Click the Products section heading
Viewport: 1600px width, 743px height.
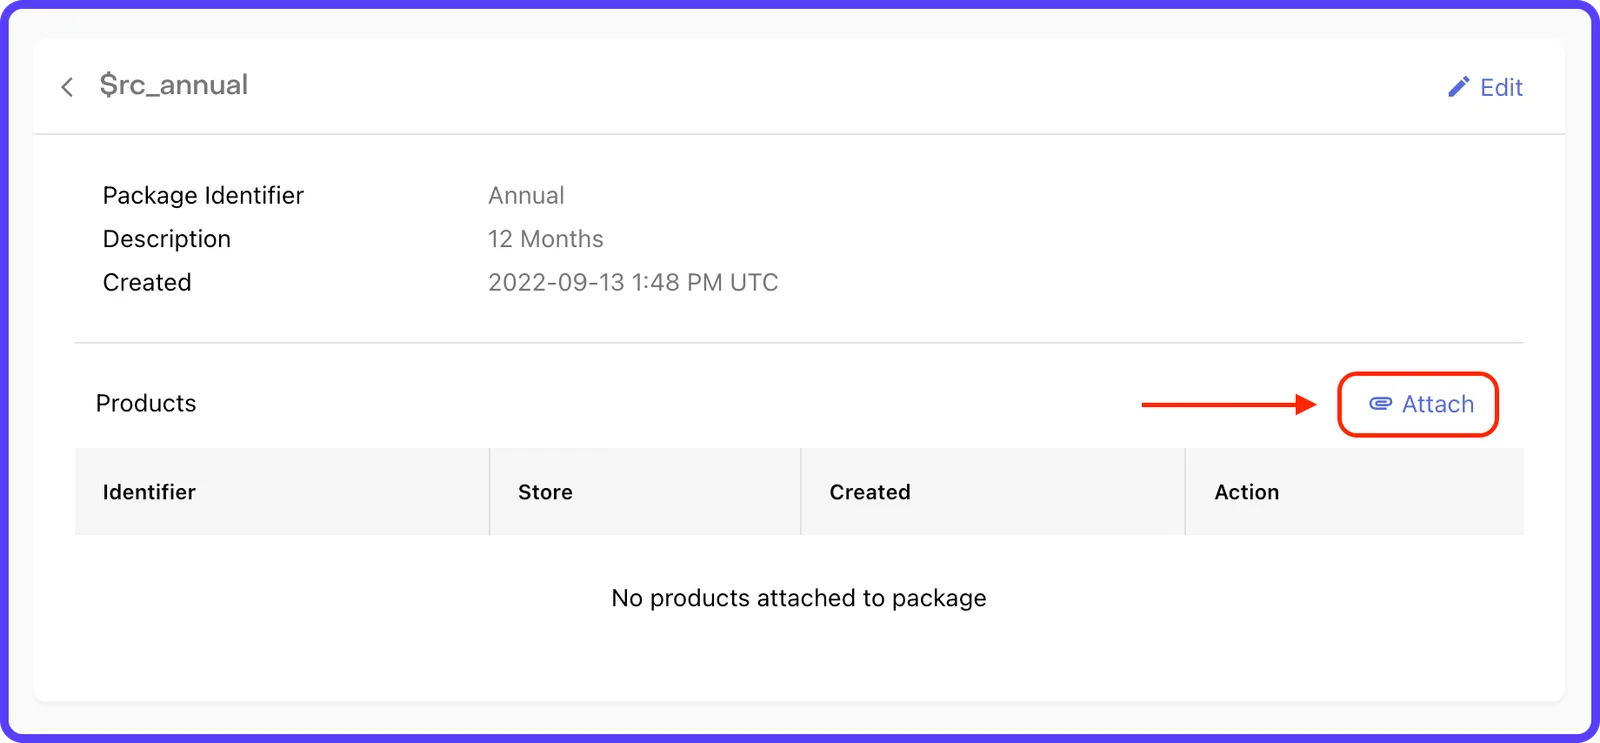(146, 403)
